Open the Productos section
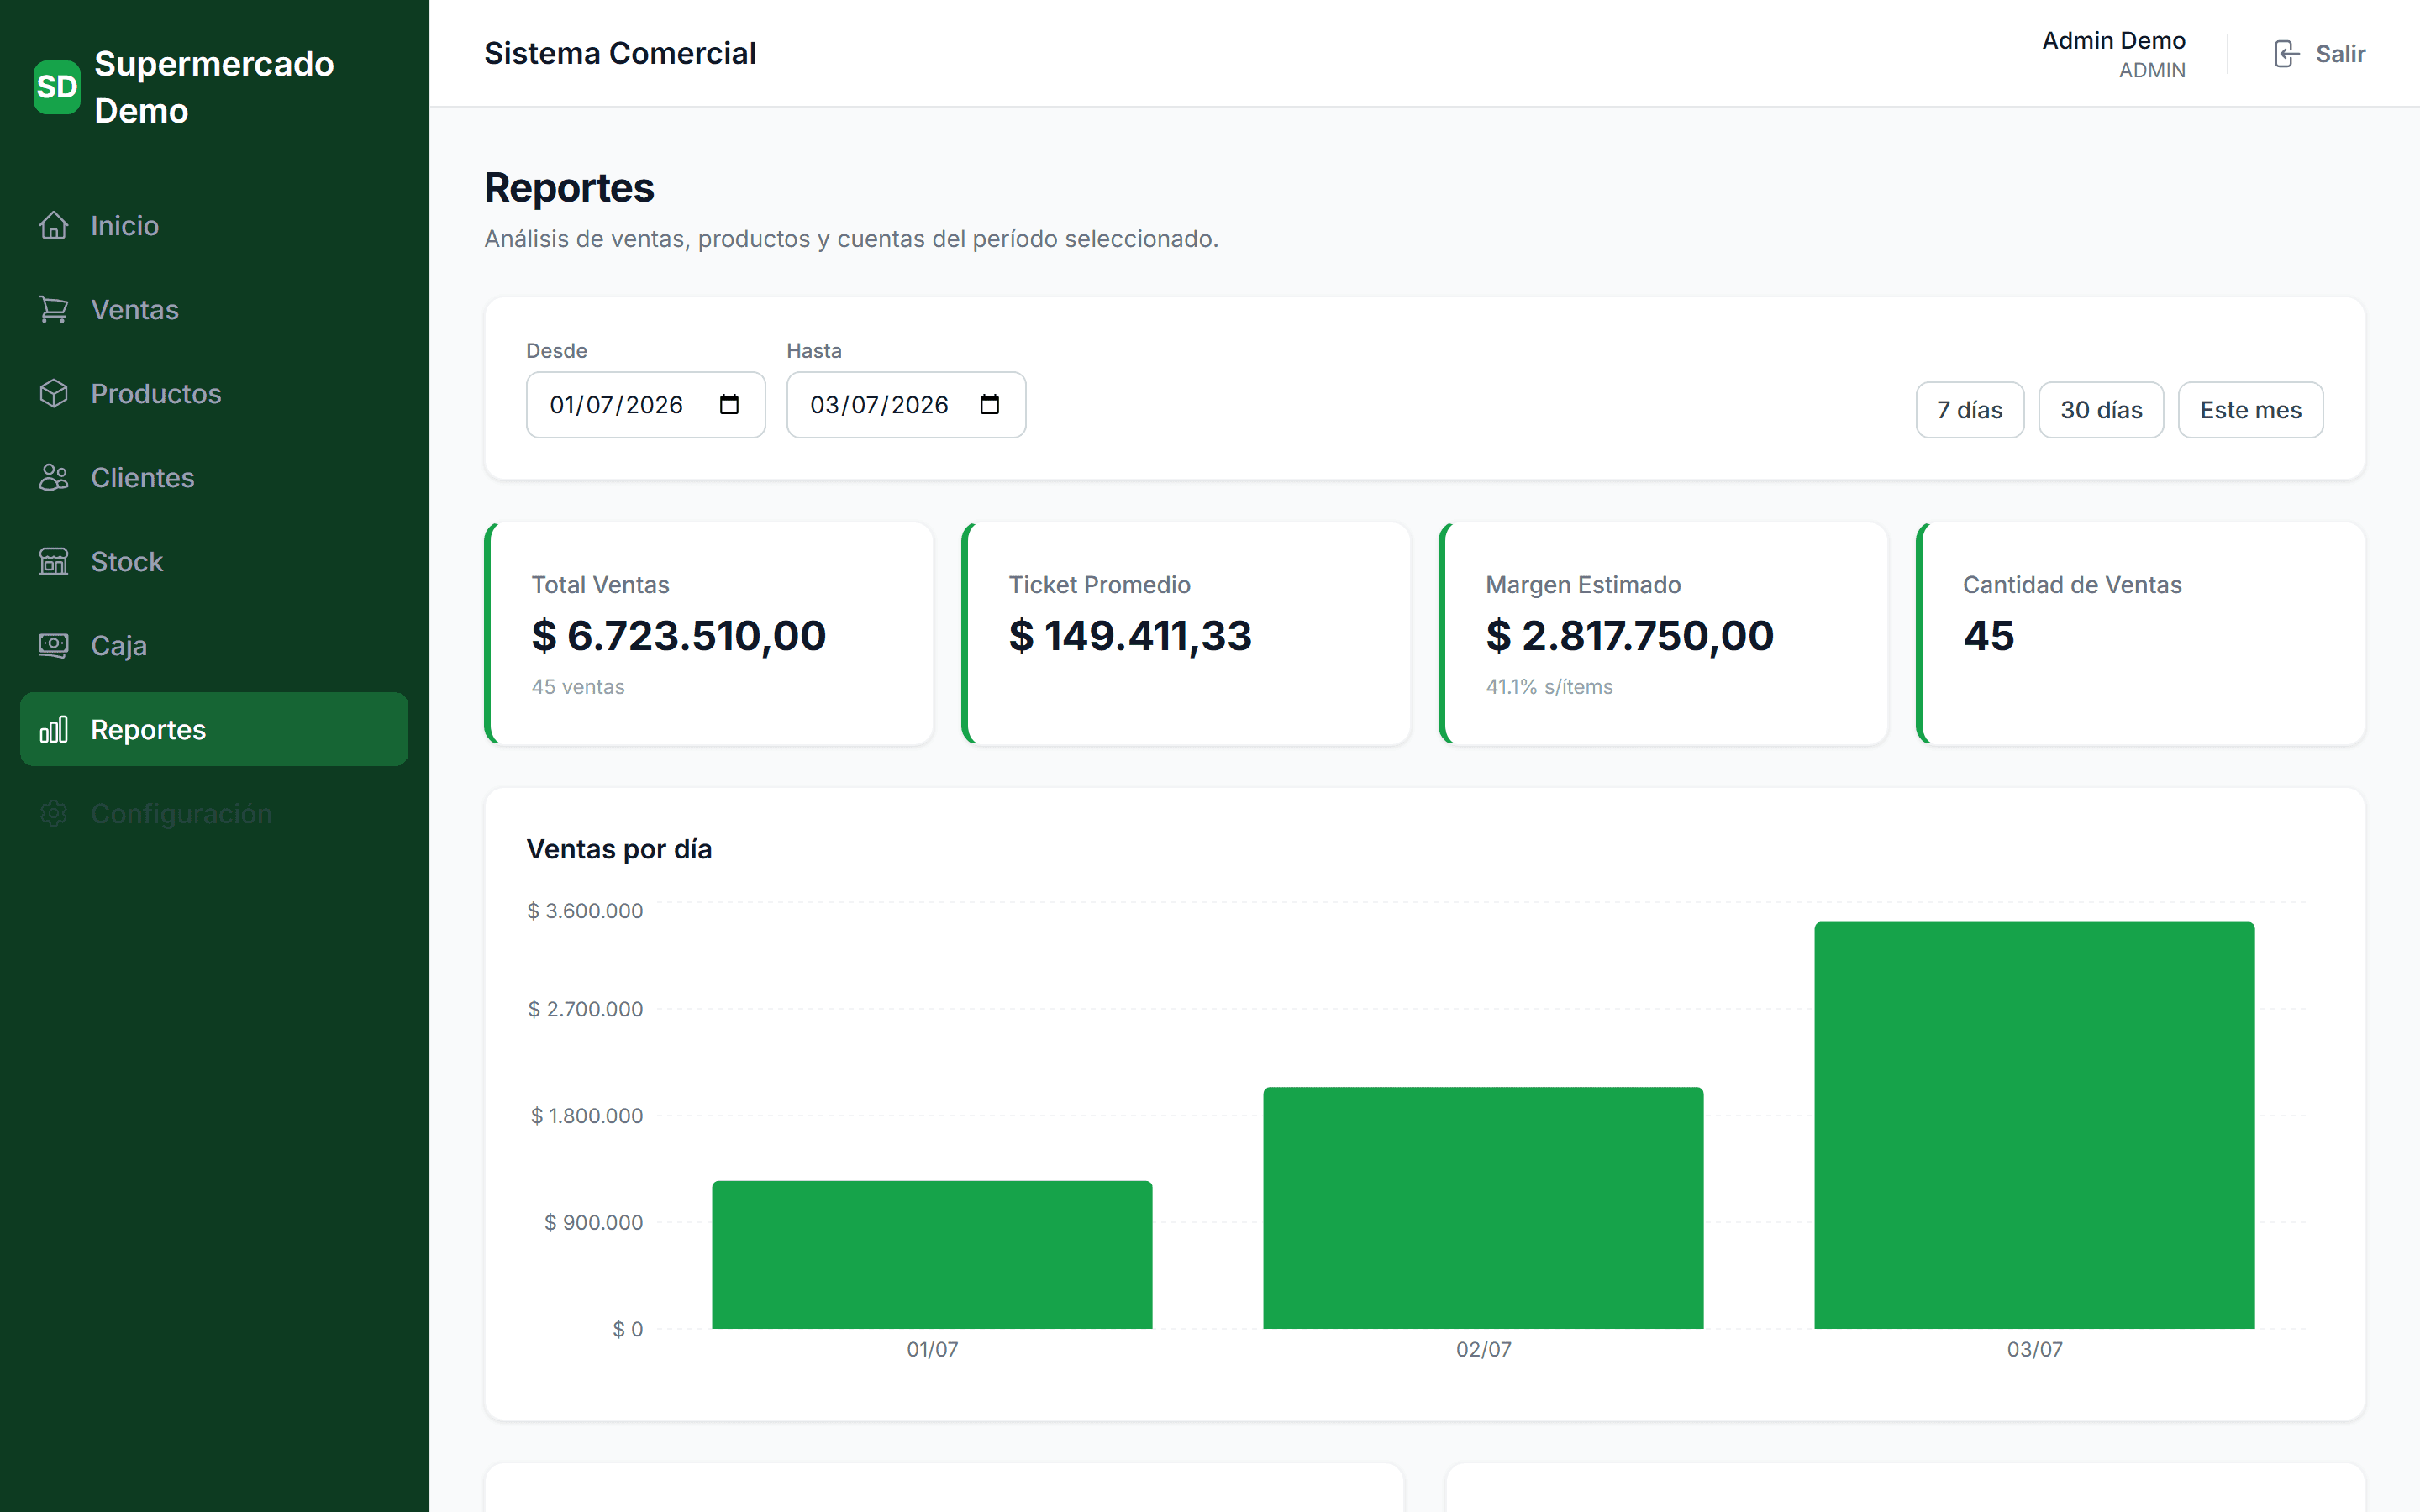The width and height of the screenshot is (2420, 1512). pos(214,393)
